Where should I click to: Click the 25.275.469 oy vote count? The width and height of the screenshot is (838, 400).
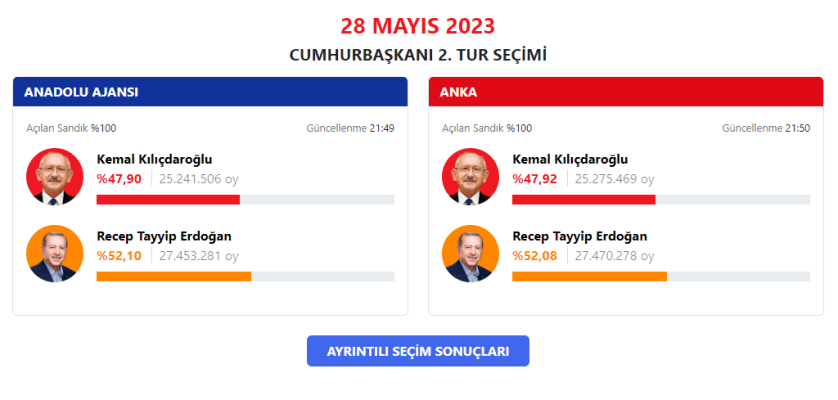[615, 179]
